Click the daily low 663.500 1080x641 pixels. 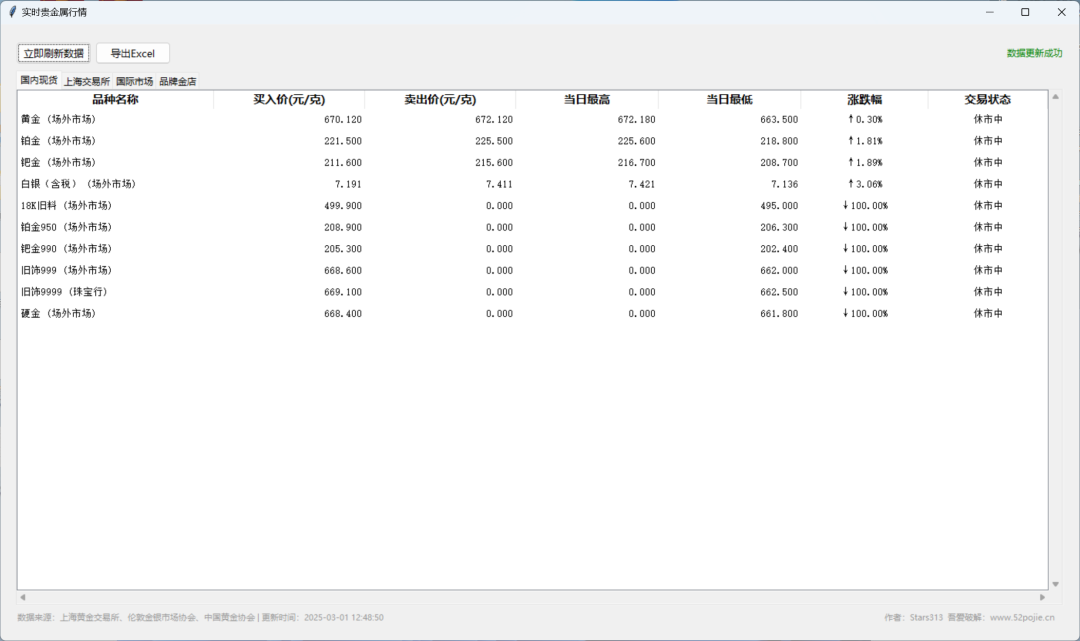click(x=779, y=119)
